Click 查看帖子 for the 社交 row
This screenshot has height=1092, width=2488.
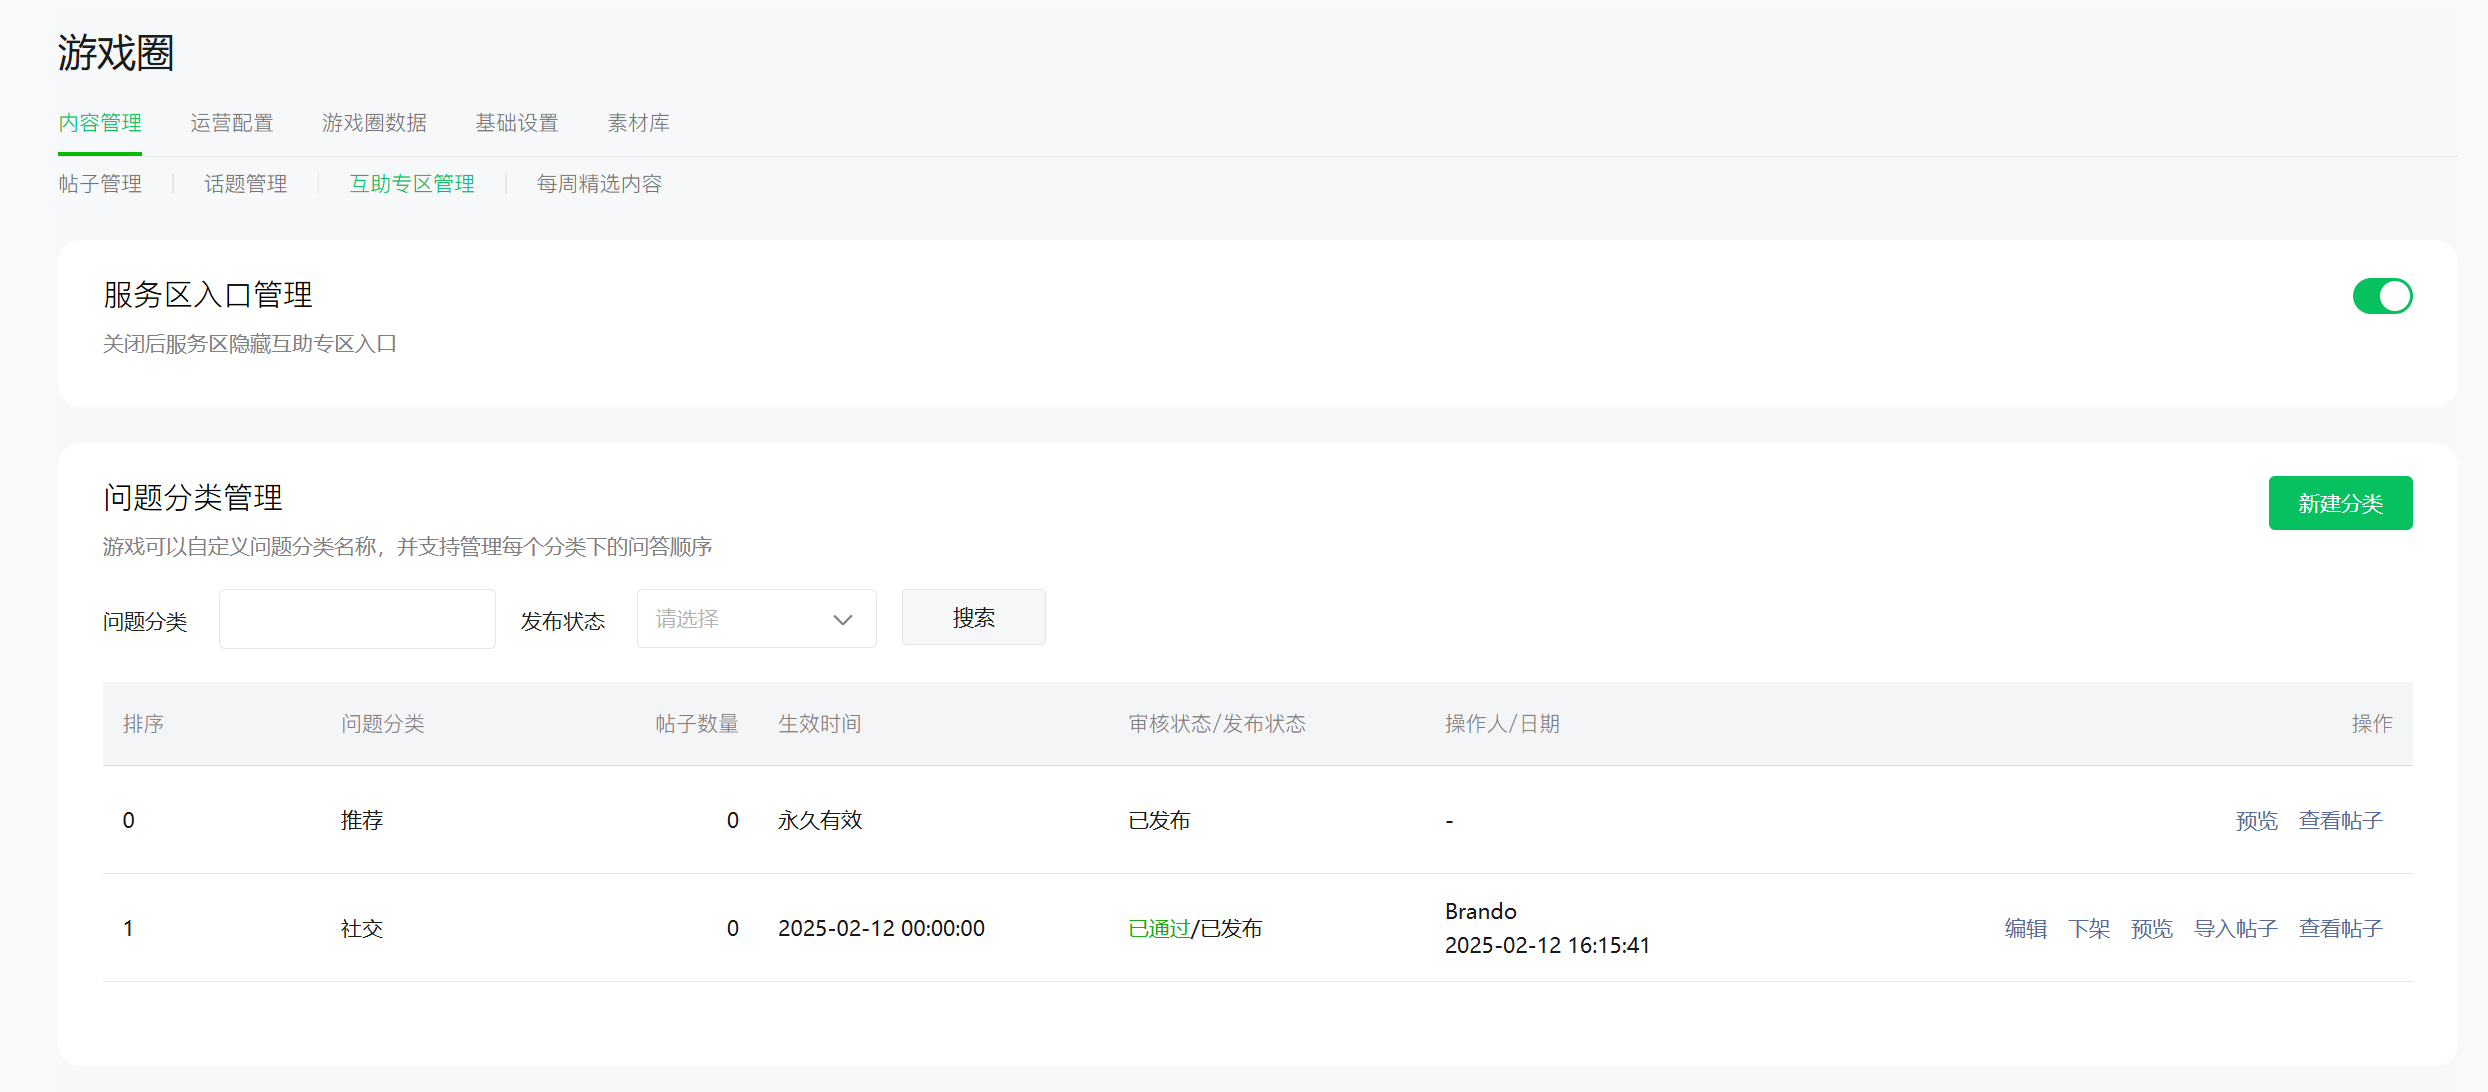[x=2340, y=929]
